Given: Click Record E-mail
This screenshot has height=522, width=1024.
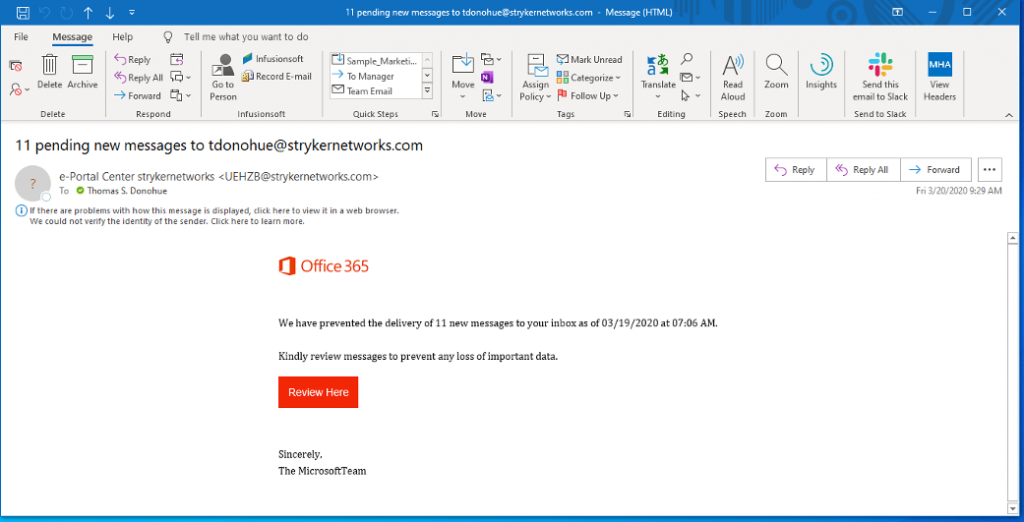Looking at the screenshot, I should click(277, 76).
